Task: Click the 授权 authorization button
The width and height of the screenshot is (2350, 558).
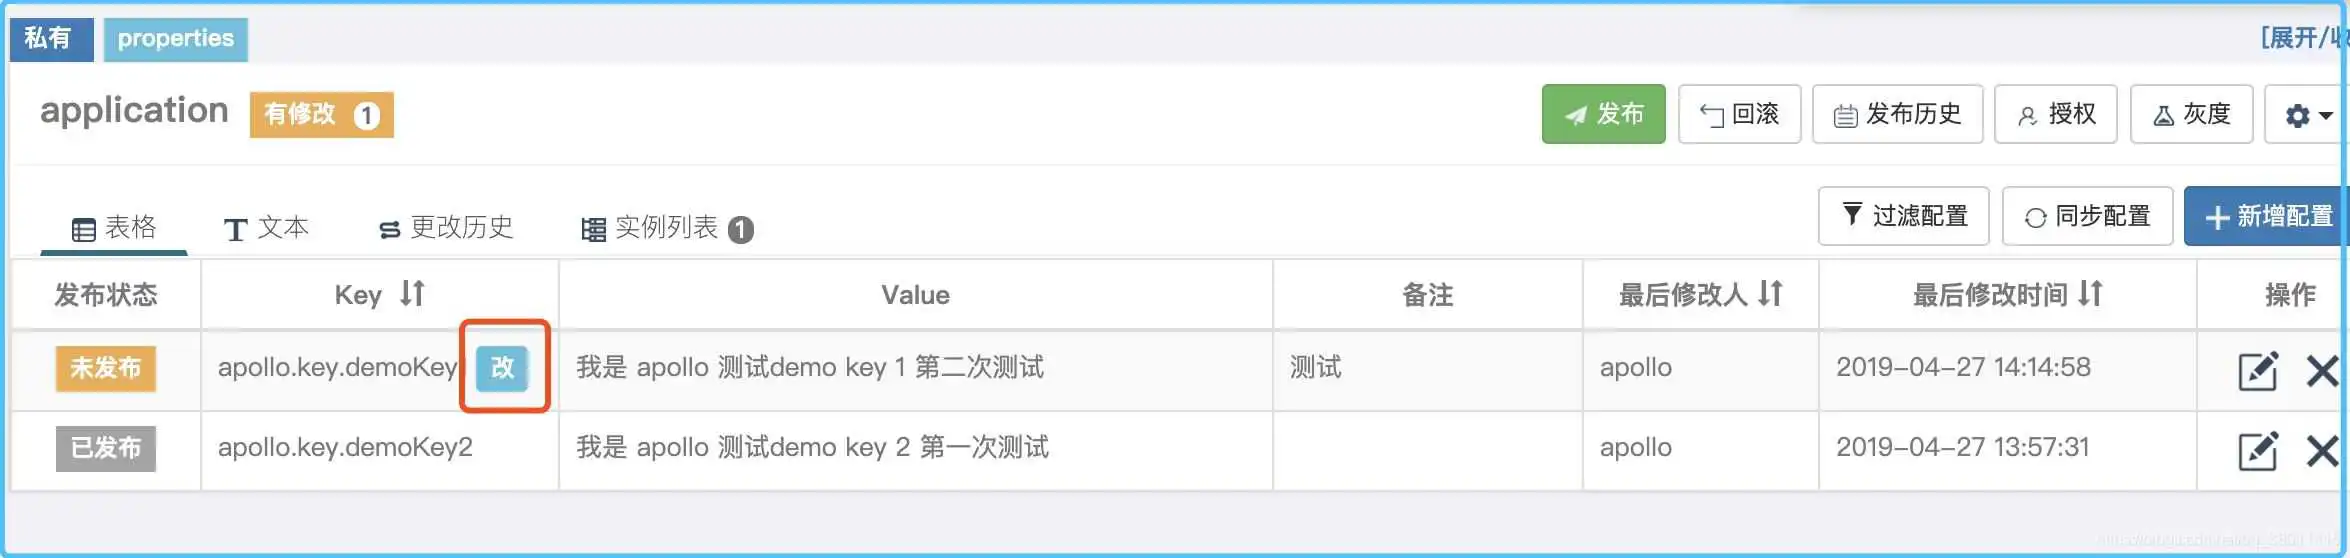Action: (2055, 114)
